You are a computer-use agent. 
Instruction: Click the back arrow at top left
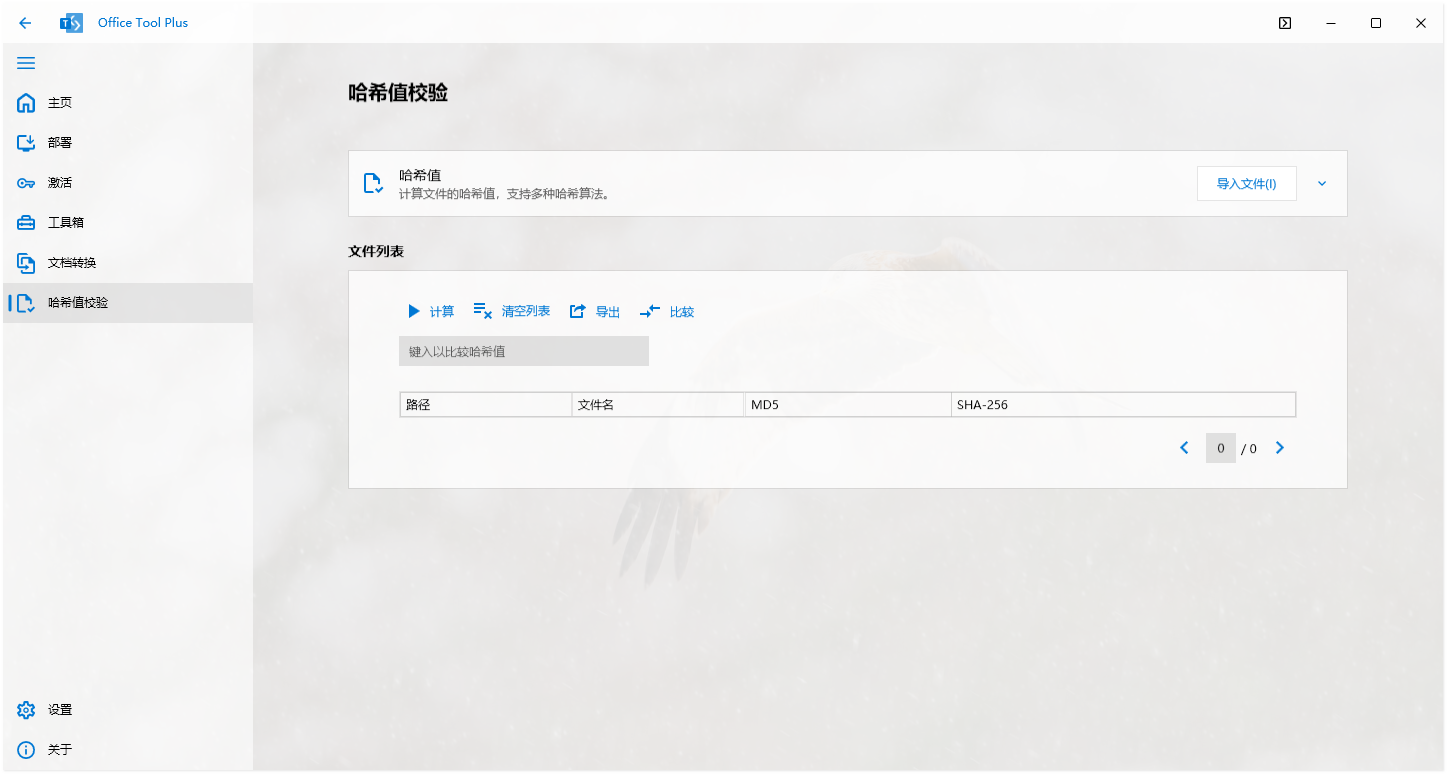(x=25, y=22)
